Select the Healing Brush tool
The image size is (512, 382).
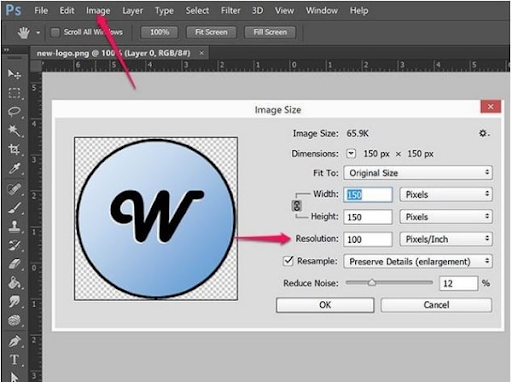[14, 189]
